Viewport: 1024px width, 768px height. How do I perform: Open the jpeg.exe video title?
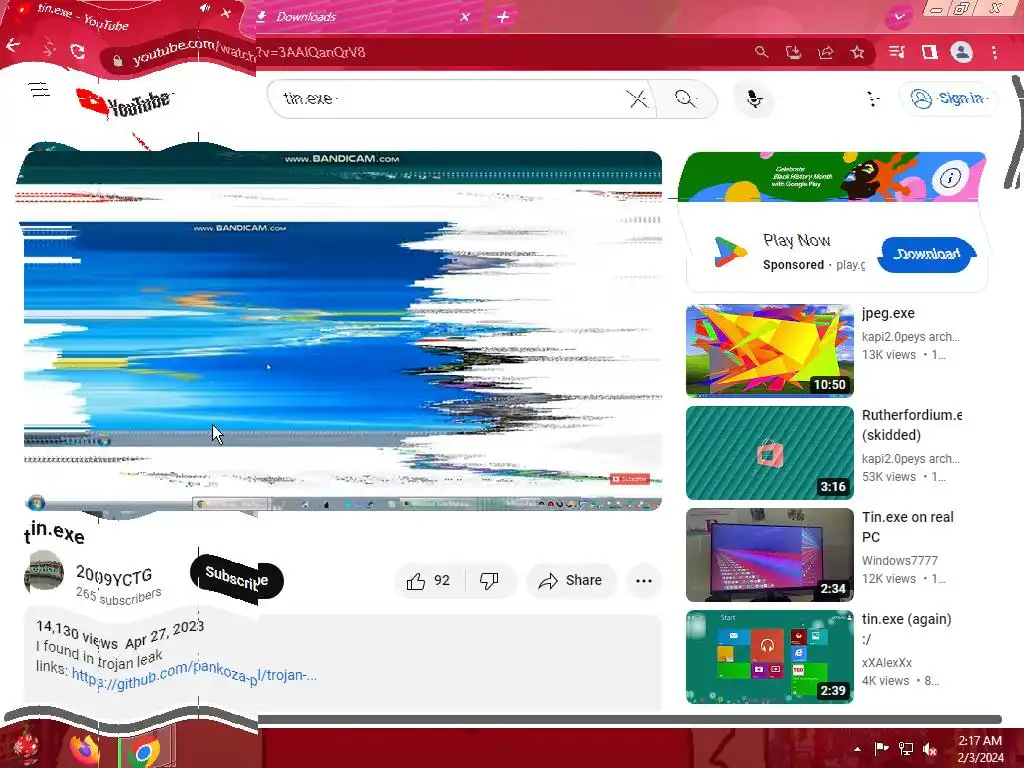(x=888, y=313)
